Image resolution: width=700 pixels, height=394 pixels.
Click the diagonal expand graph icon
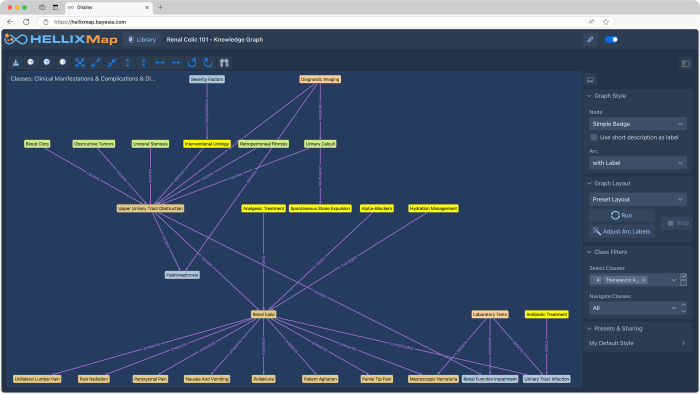click(96, 62)
